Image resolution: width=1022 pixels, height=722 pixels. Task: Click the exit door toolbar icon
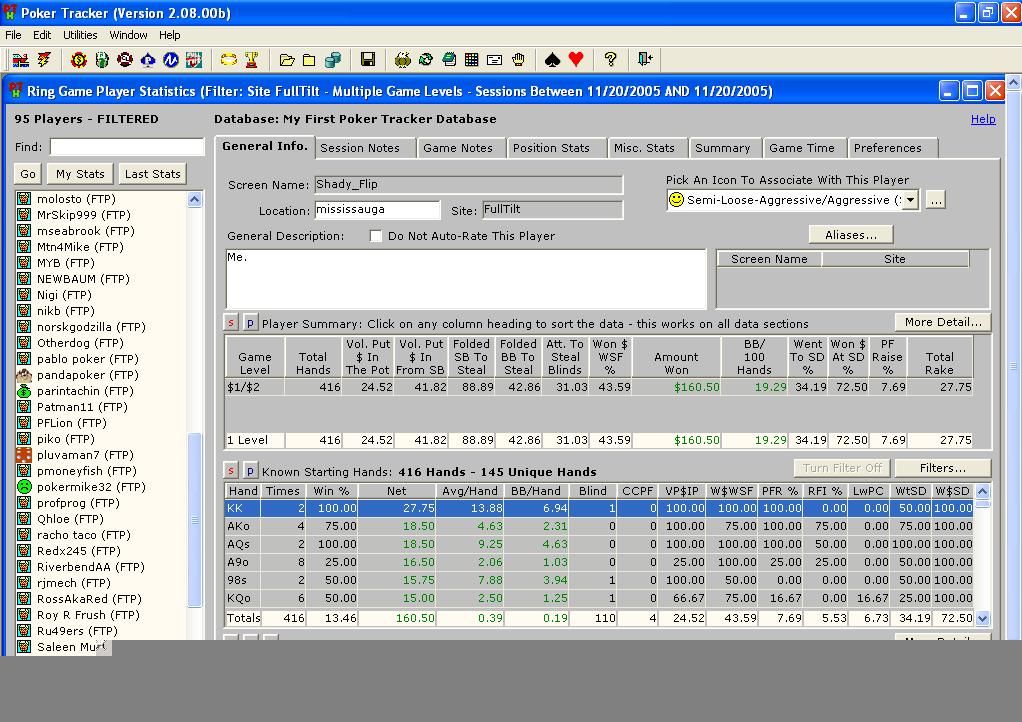pyautogui.click(x=645, y=60)
